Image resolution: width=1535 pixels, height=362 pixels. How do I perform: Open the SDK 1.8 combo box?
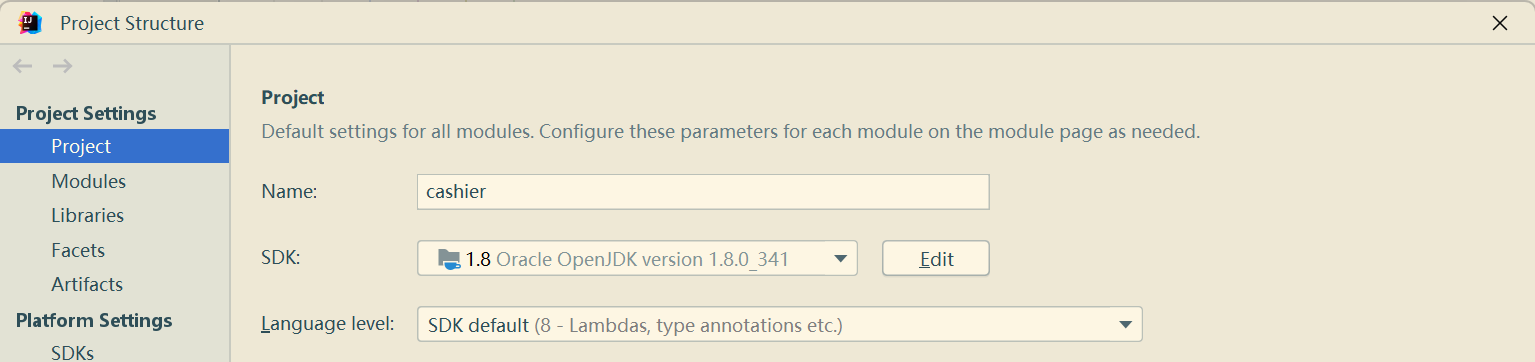point(637,259)
